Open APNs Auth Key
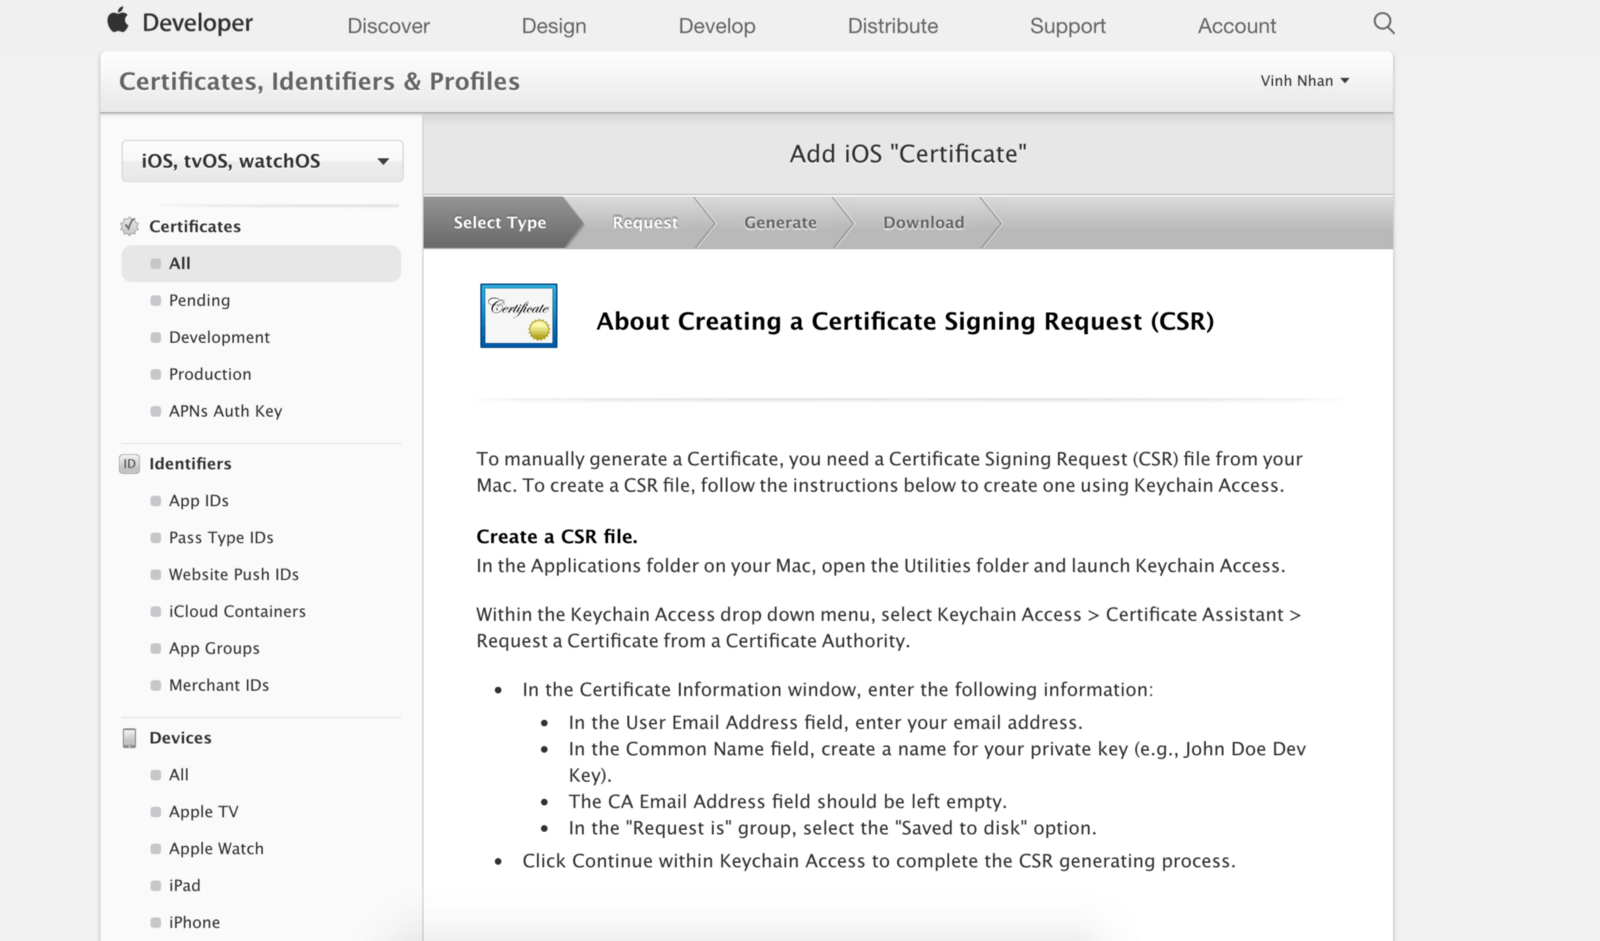 (225, 412)
